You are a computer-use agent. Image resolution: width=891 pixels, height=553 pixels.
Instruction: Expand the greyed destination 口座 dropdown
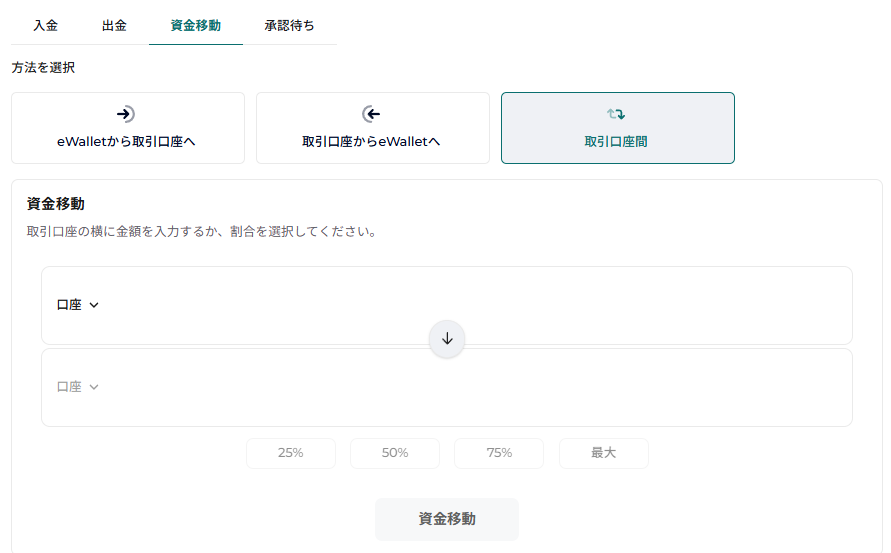(x=78, y=387)
